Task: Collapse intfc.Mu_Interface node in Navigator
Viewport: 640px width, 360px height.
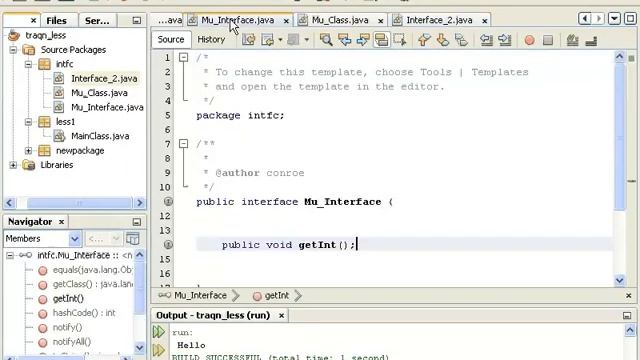Action: coord(10,256)
